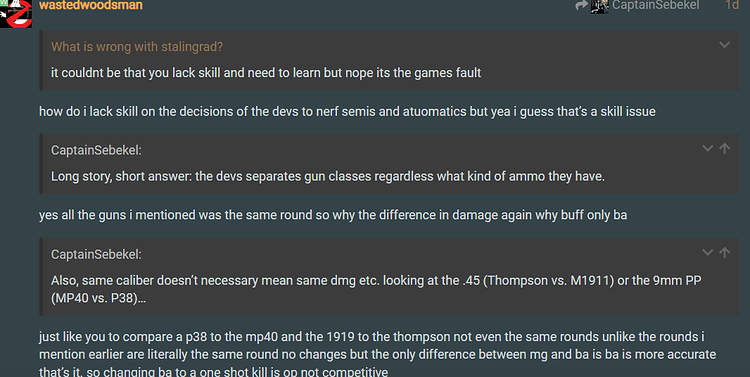Open the "What is wrong with stalingrad?" topic link
The height and width of the screenshot is (377, 750).
[137, 47]
